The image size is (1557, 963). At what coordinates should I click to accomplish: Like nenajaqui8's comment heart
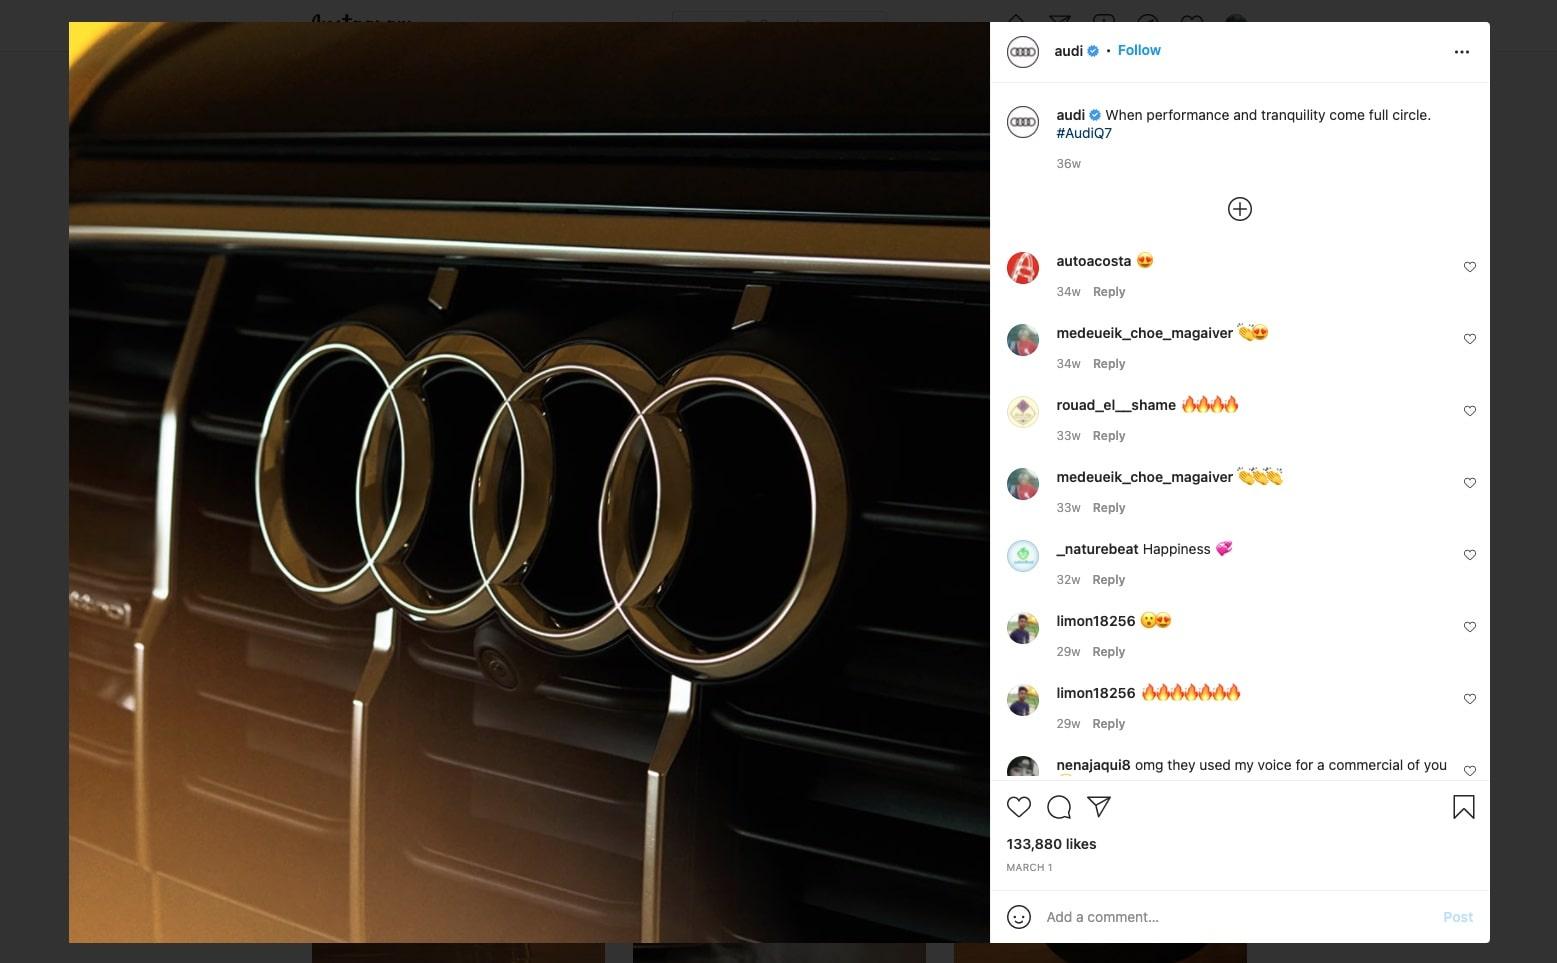pyautogui.click(x=1469, y=770)
